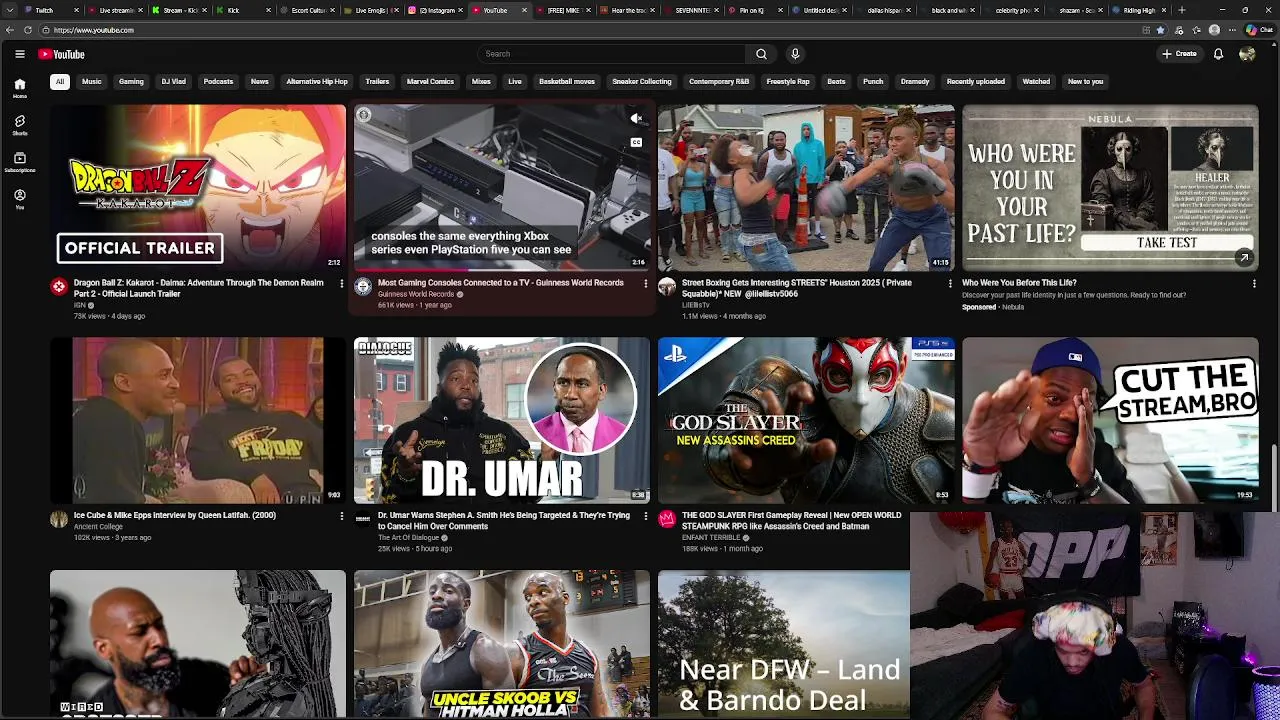Open more options for Most Gaming Consoles video

click(x=645, y=284)
